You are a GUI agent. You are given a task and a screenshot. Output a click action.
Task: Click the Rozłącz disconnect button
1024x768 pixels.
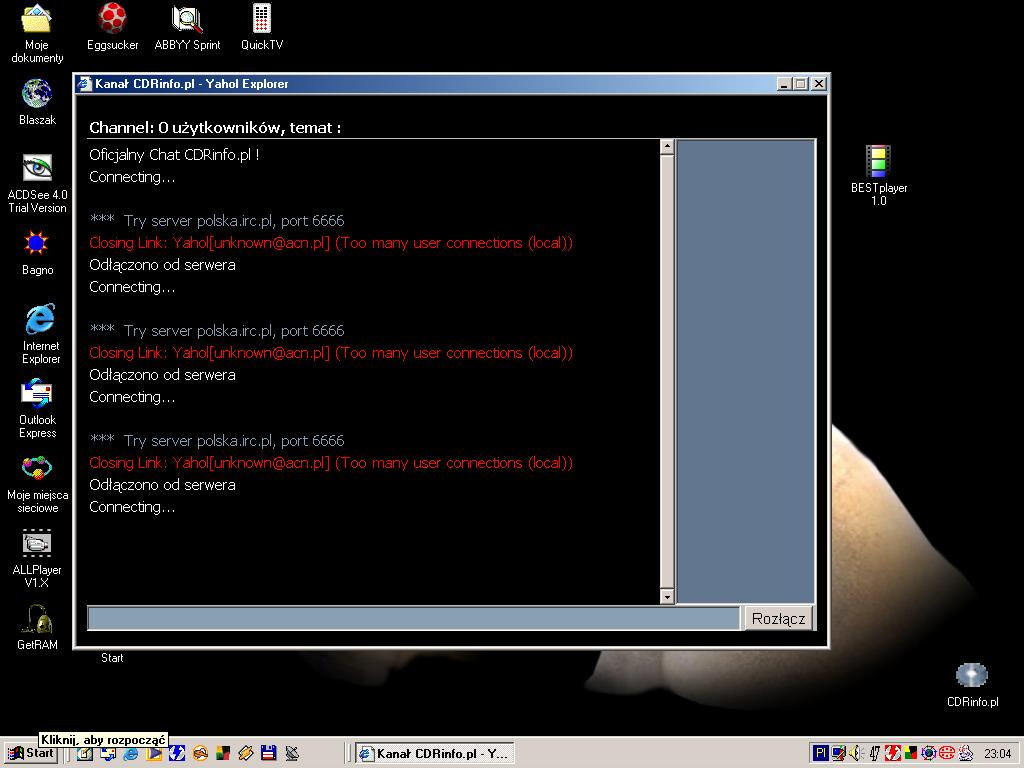pos(778,618)
